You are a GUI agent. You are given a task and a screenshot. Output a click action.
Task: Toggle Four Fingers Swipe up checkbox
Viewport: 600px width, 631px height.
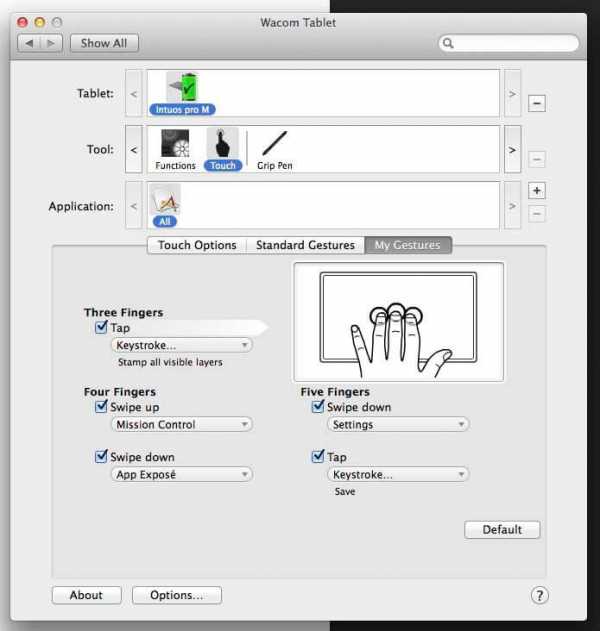101,406
